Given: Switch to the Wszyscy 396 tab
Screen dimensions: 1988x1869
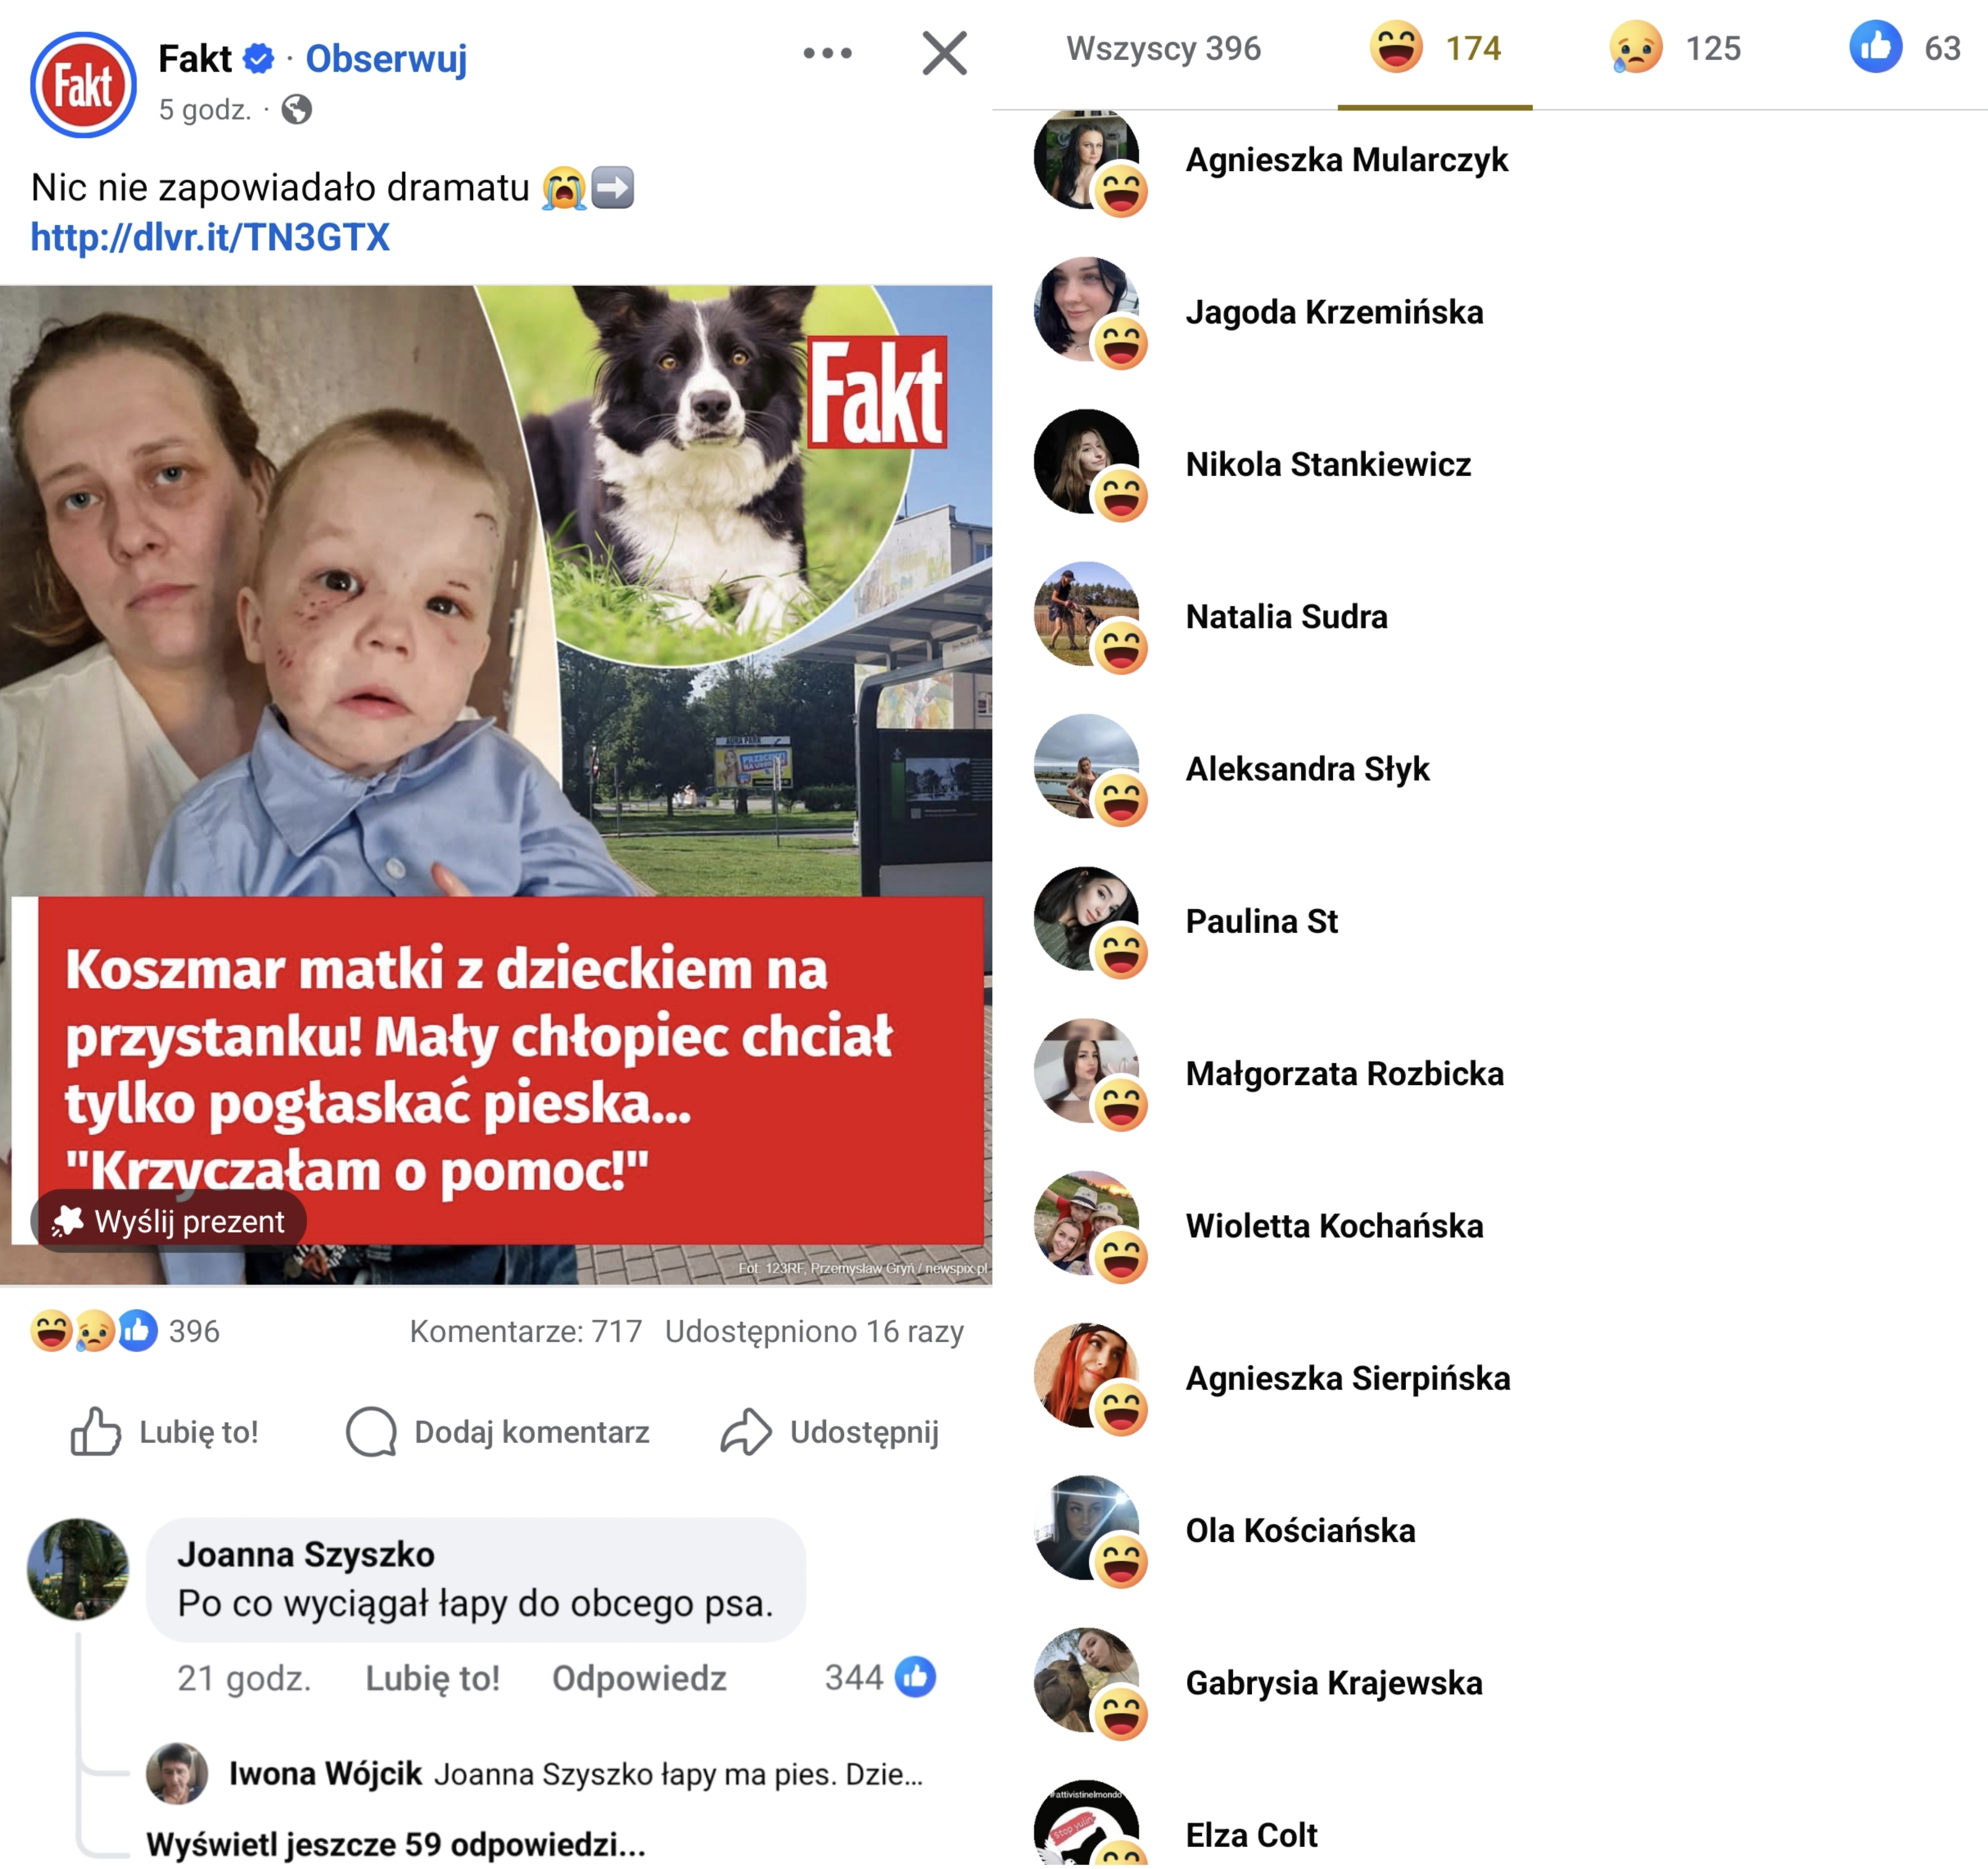Looking at the screenshot, I should 1163,48.
